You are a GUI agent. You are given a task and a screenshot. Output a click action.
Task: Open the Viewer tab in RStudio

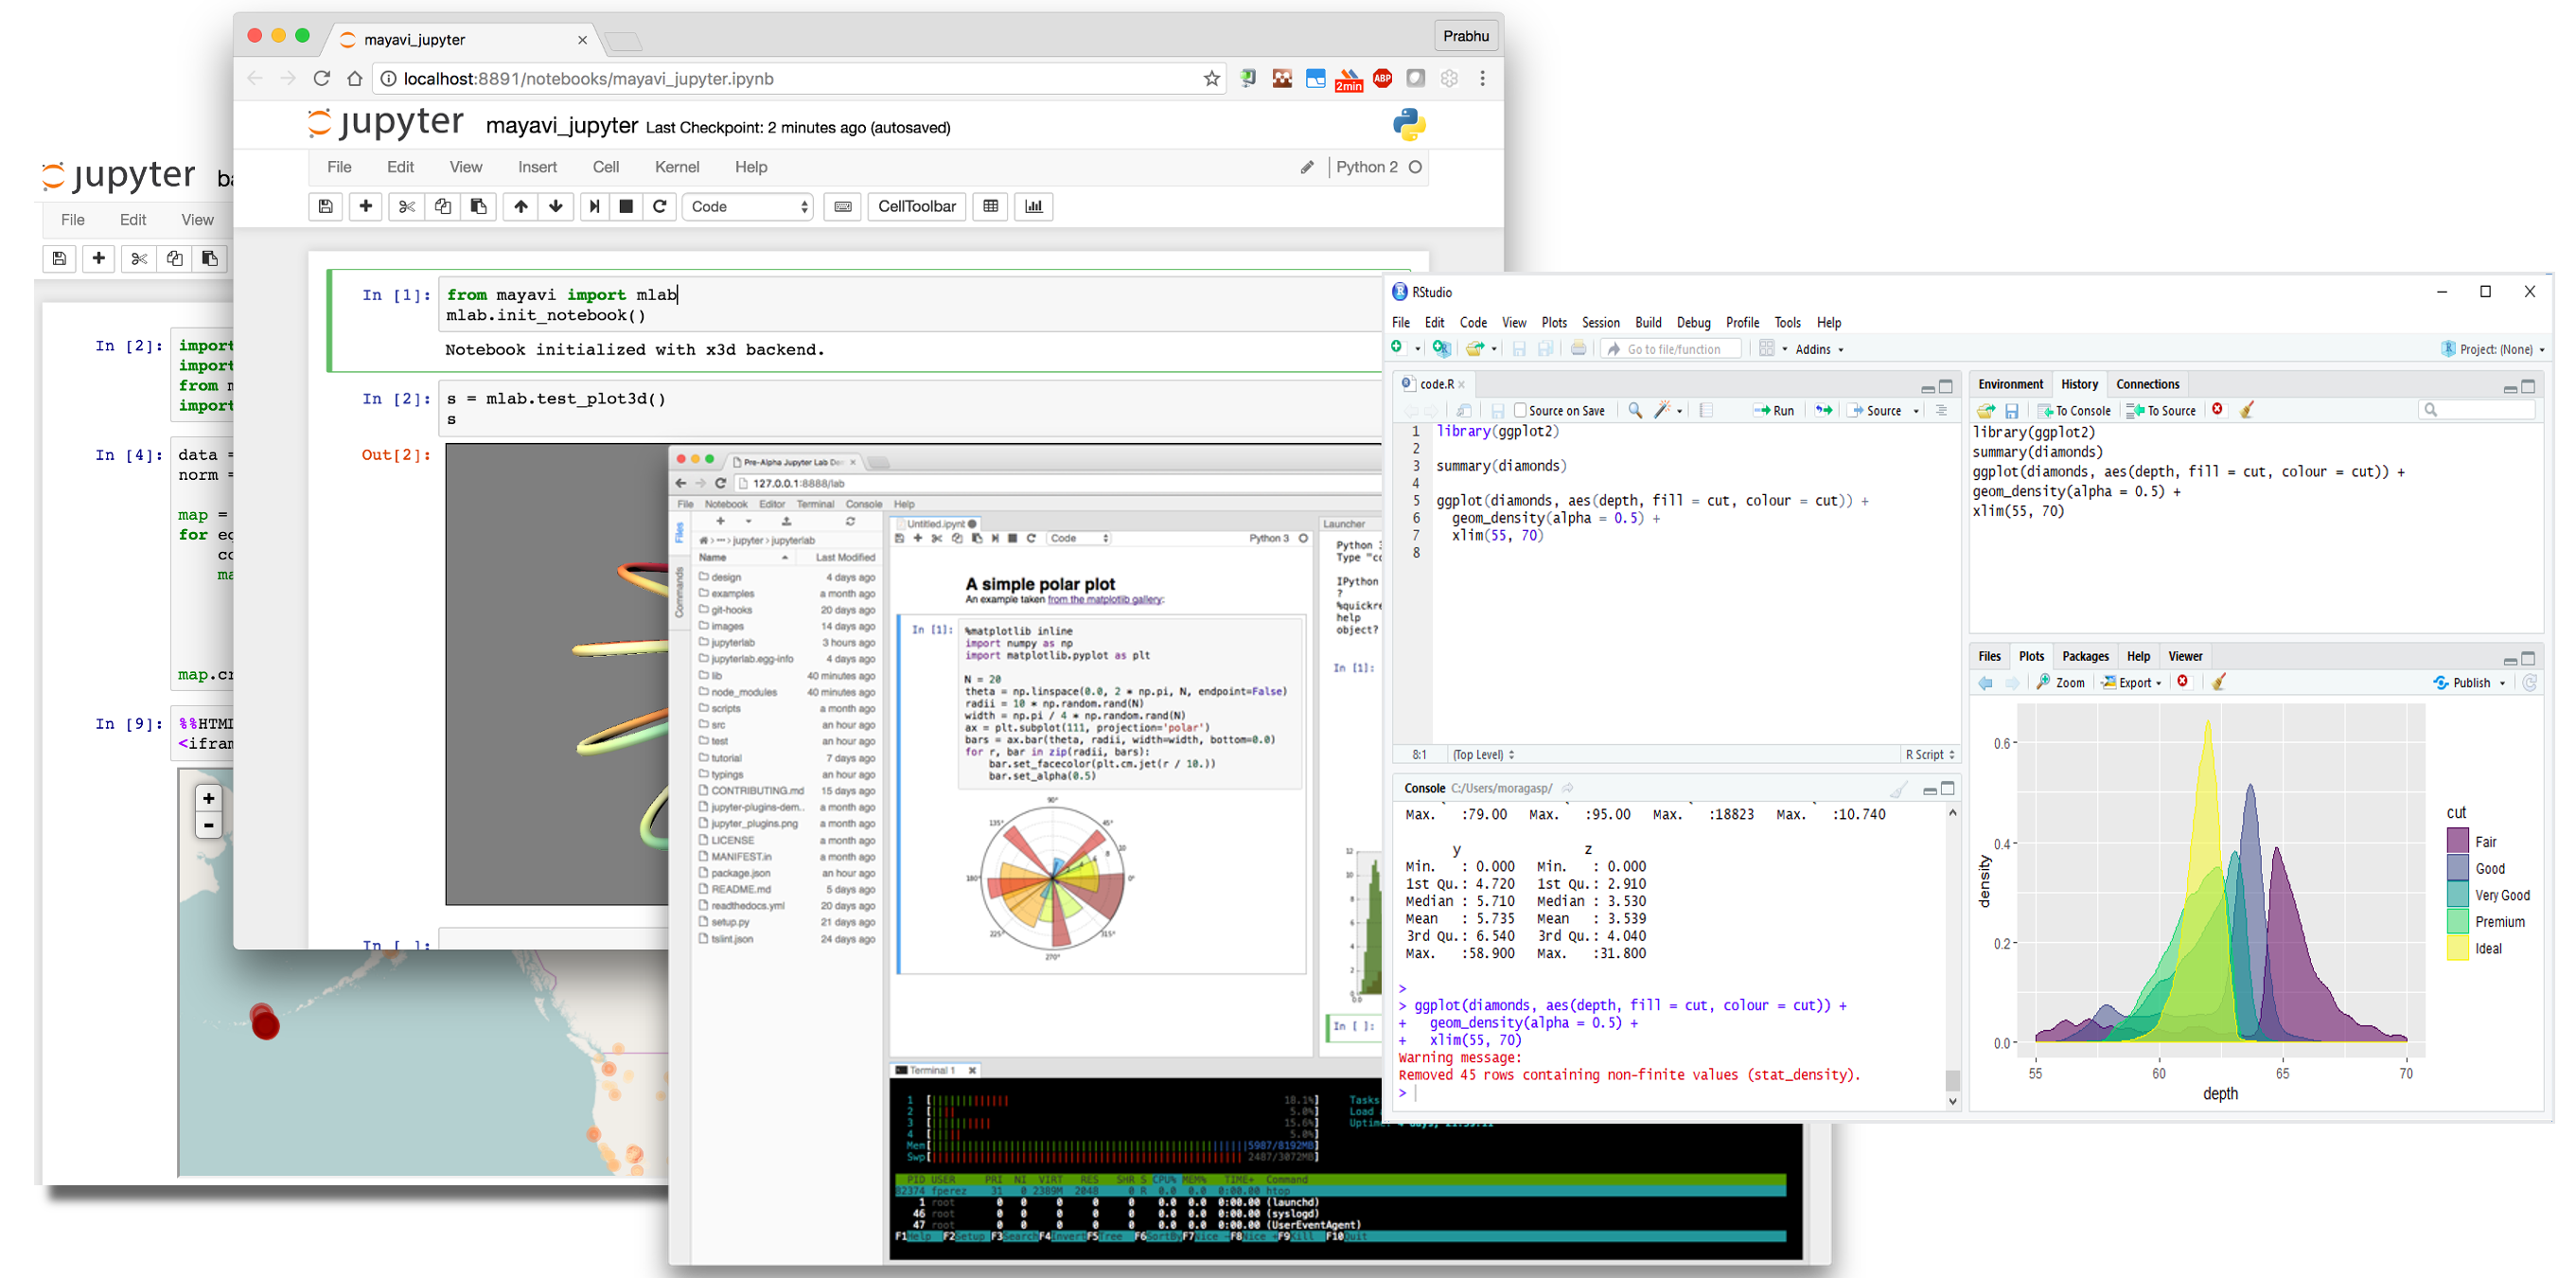[x=2185, y=657]
